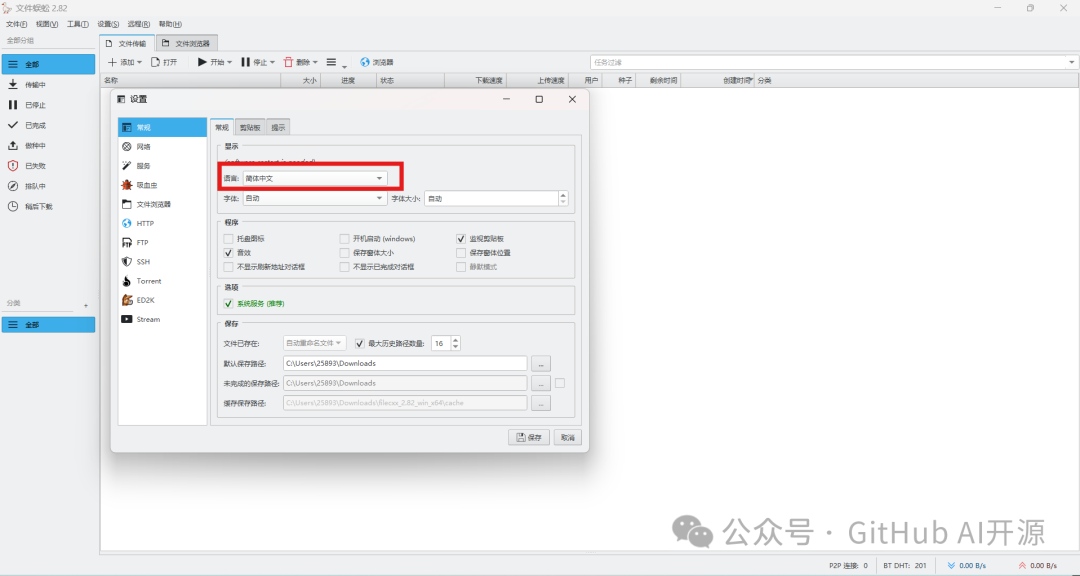Open SSH shield icon in settings list
The height and width of the screenshot is (576, 1080).
127,262
